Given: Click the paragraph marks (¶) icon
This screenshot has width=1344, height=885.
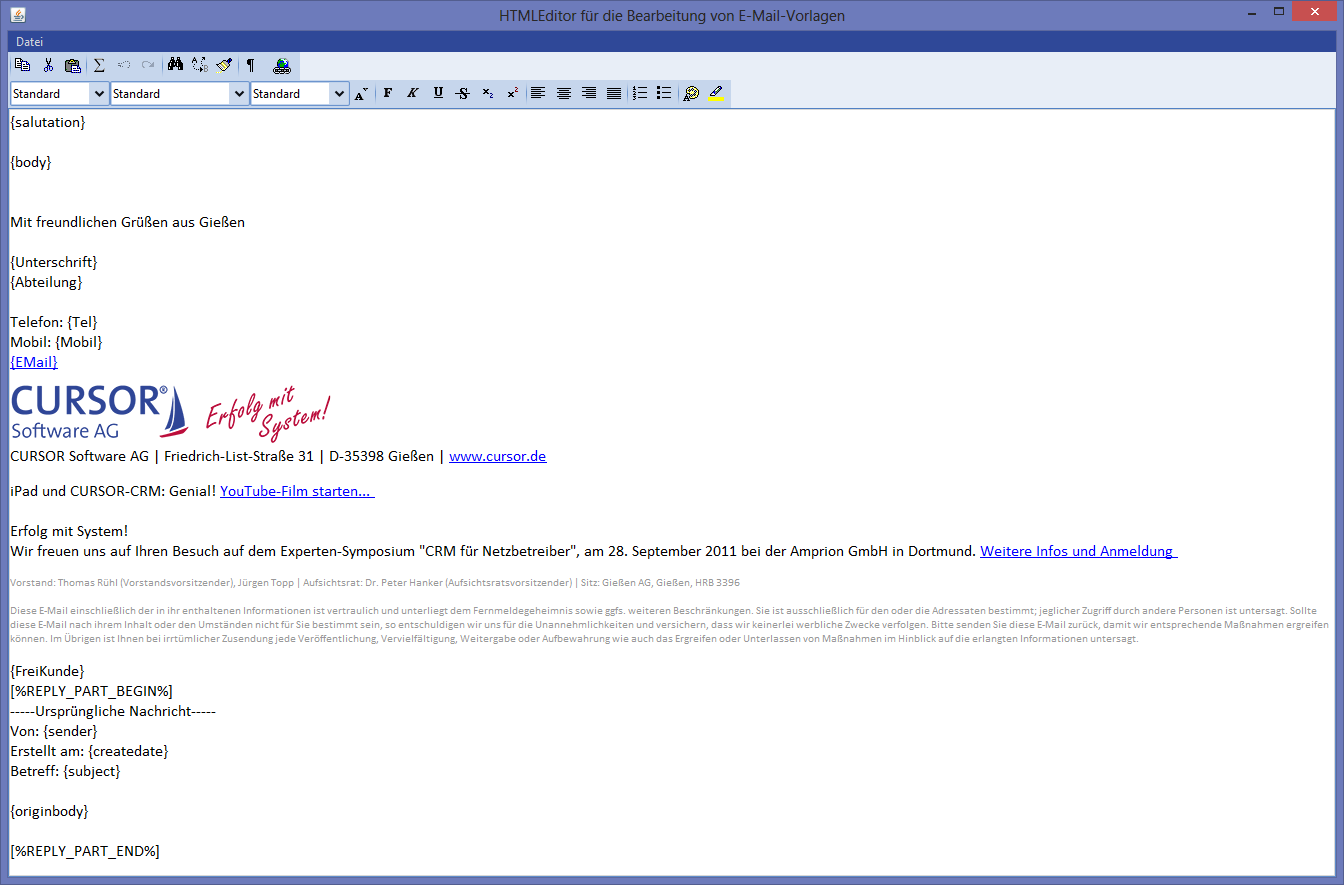Looking at the screenshot, I should [250, 66].
